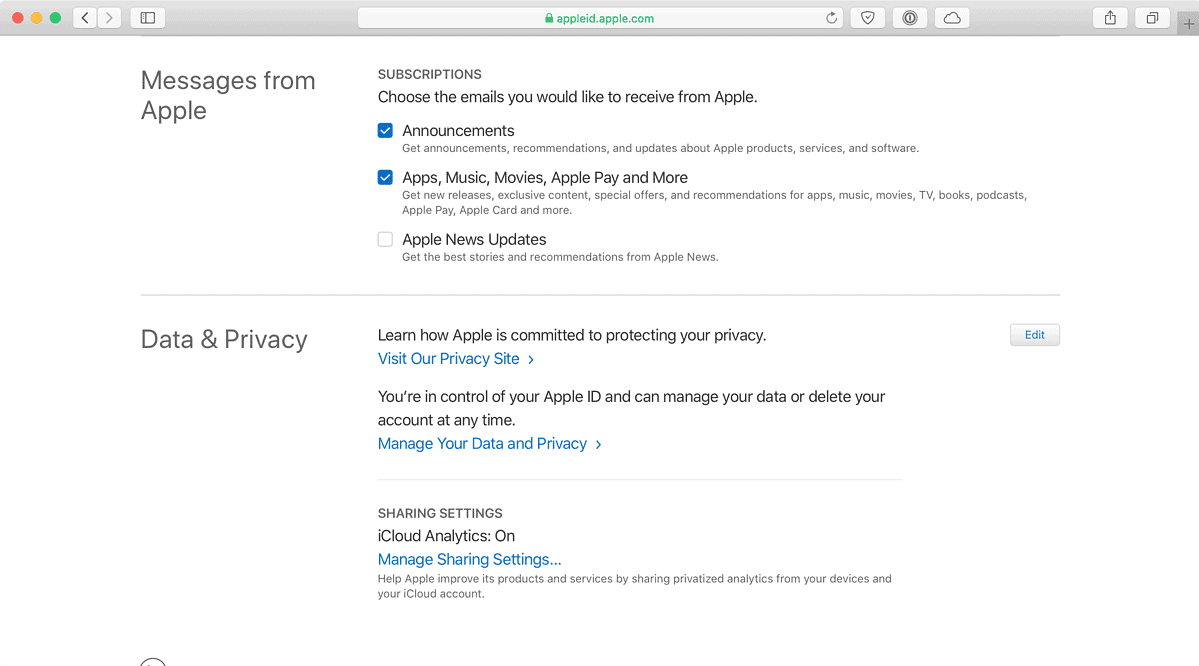Screen dimensions: 1199x666
Task: Click the iCloud Analytics: On text
Action: click(x=447, y=536)
